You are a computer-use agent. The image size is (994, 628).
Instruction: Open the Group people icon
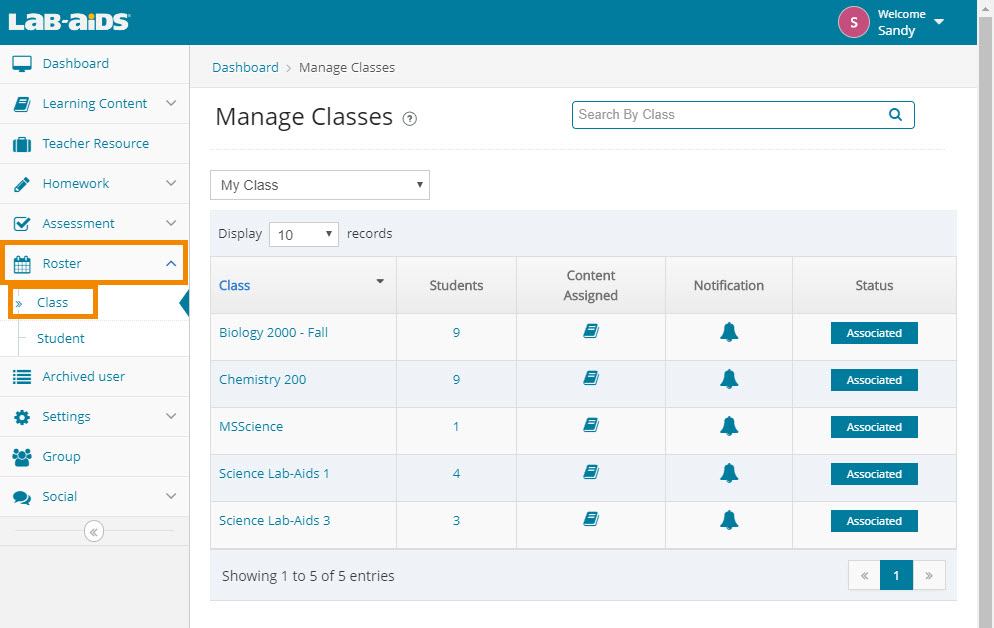[22, 456]
